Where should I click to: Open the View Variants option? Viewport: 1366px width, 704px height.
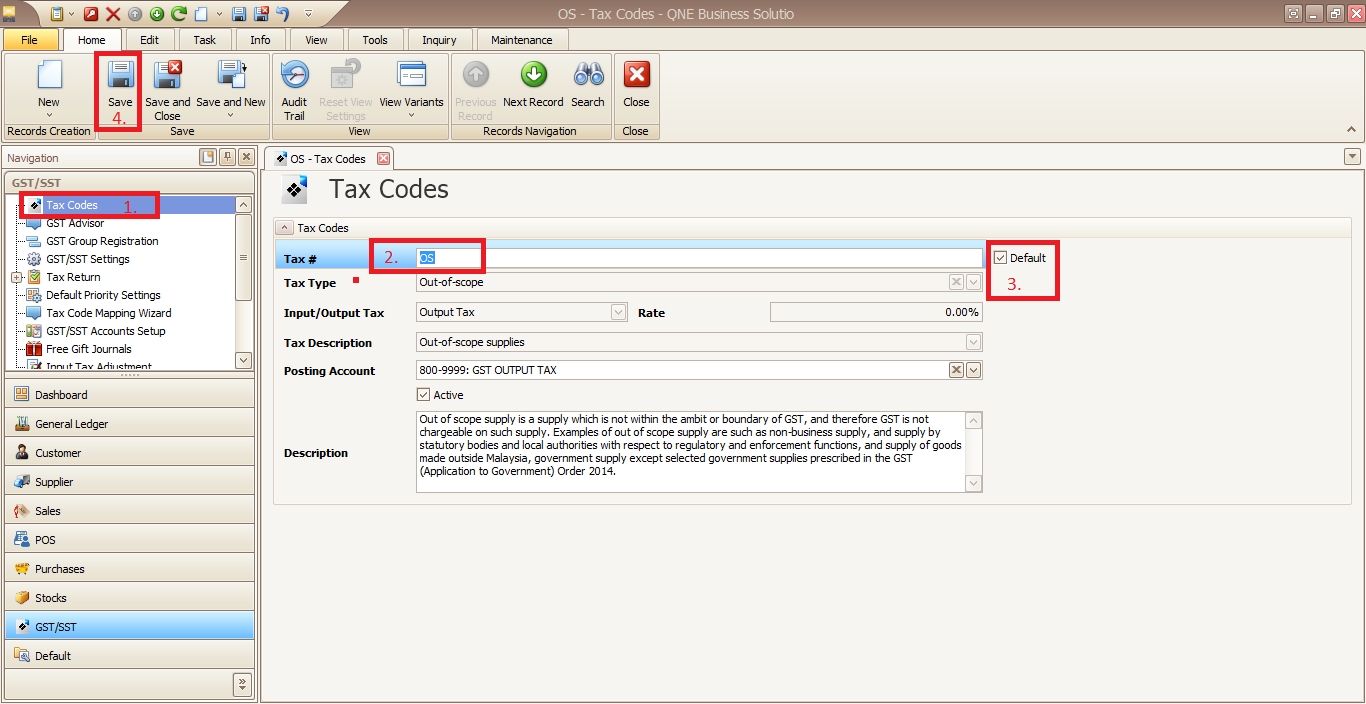pos(411,89)
